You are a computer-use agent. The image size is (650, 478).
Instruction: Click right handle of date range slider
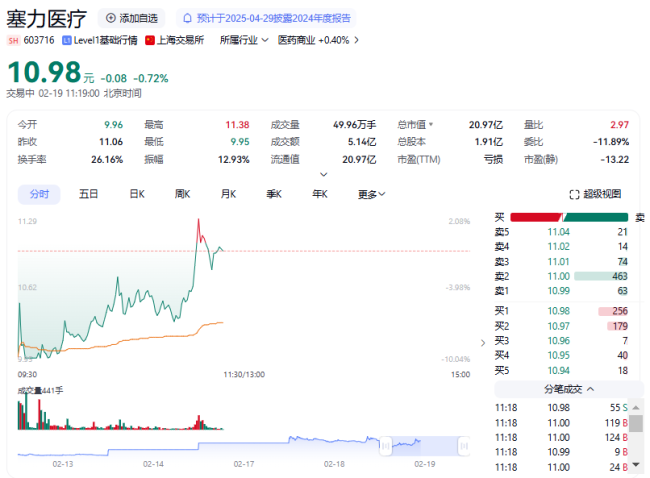point(464,446)
